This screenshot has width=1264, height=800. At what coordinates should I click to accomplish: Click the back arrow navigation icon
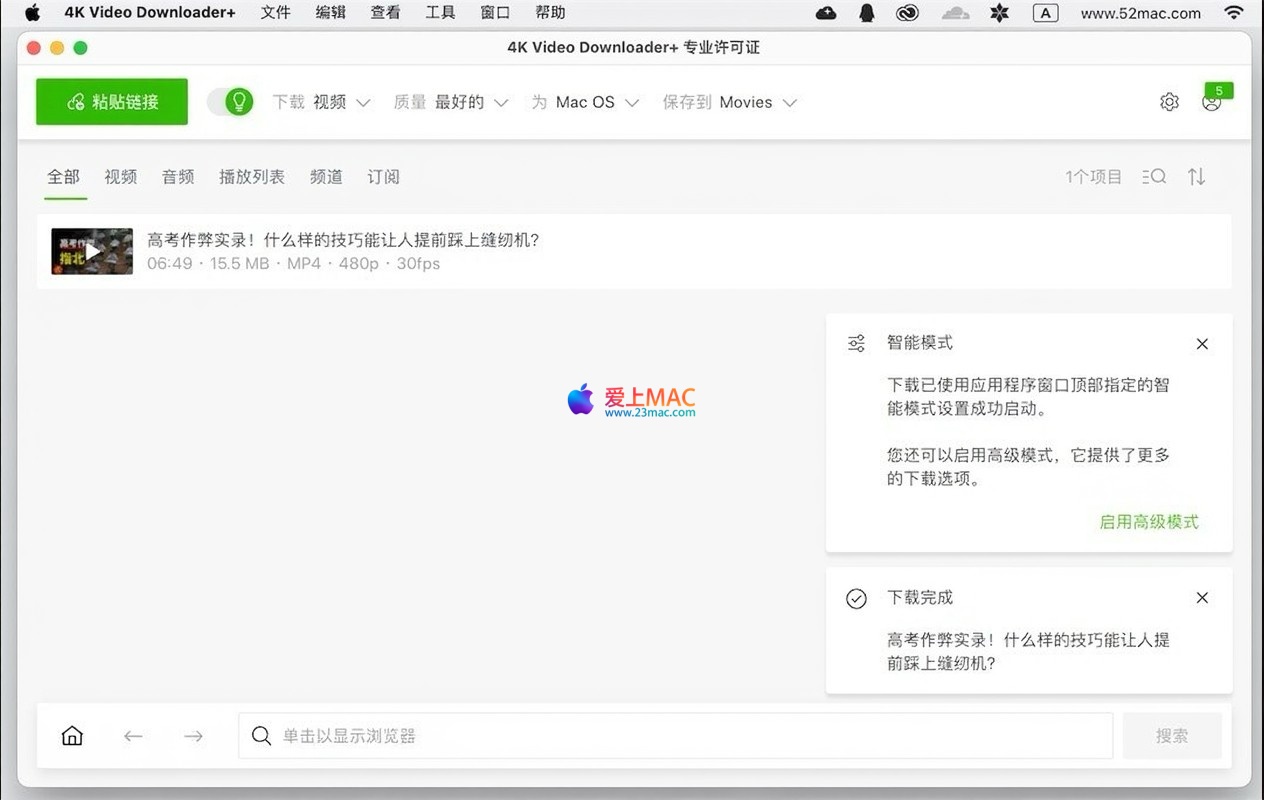point(133,736)
